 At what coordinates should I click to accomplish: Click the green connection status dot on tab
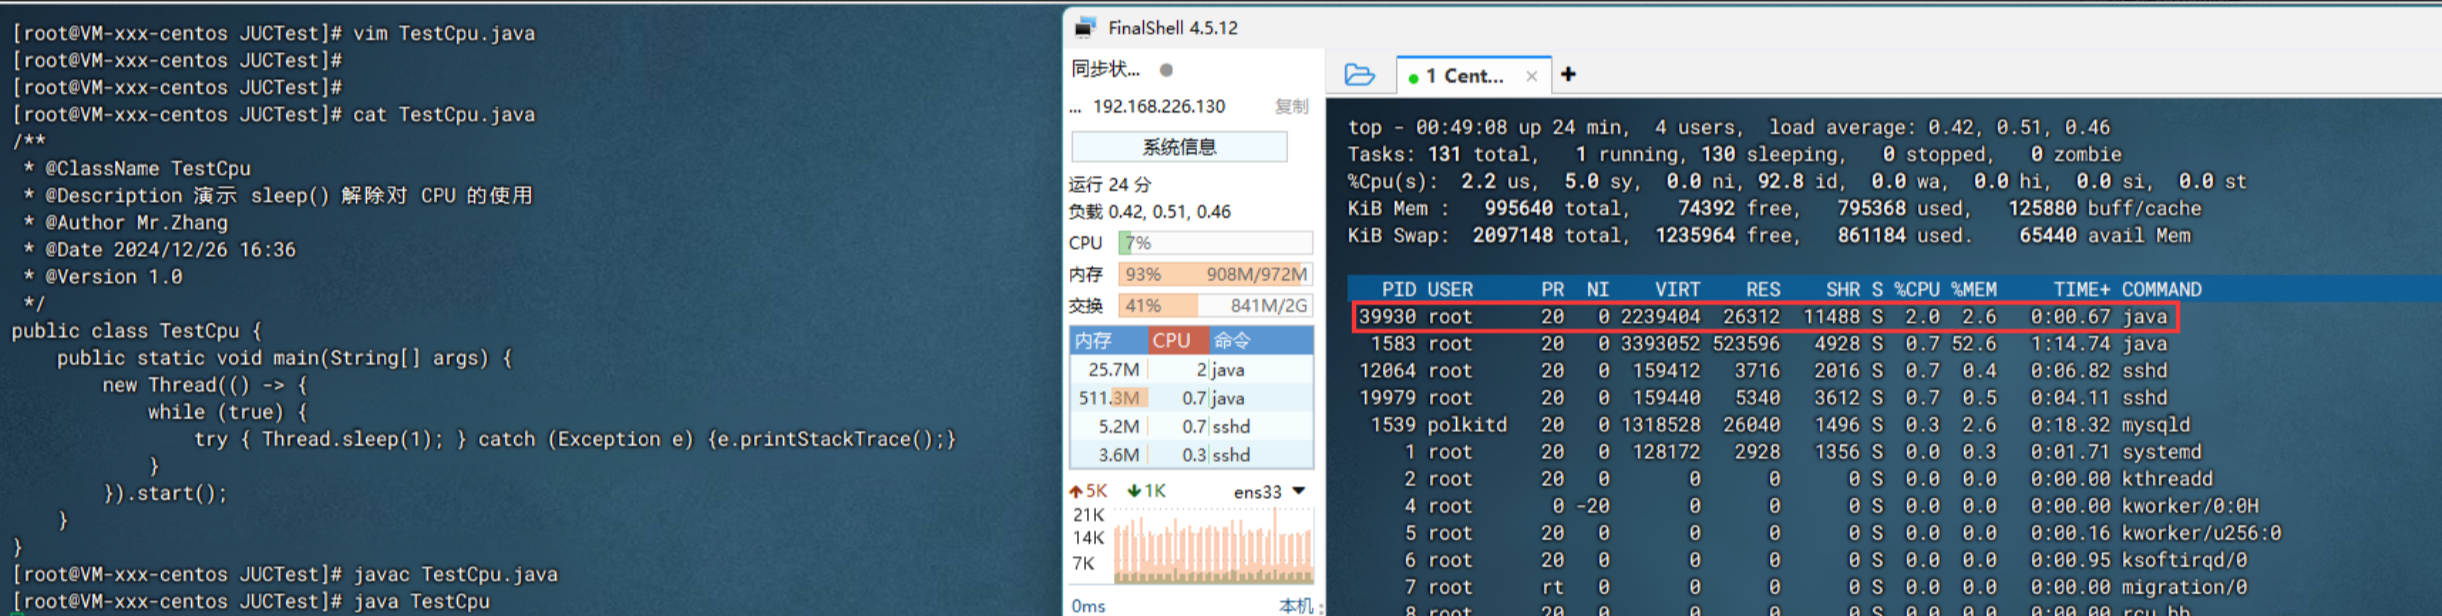1413,77
